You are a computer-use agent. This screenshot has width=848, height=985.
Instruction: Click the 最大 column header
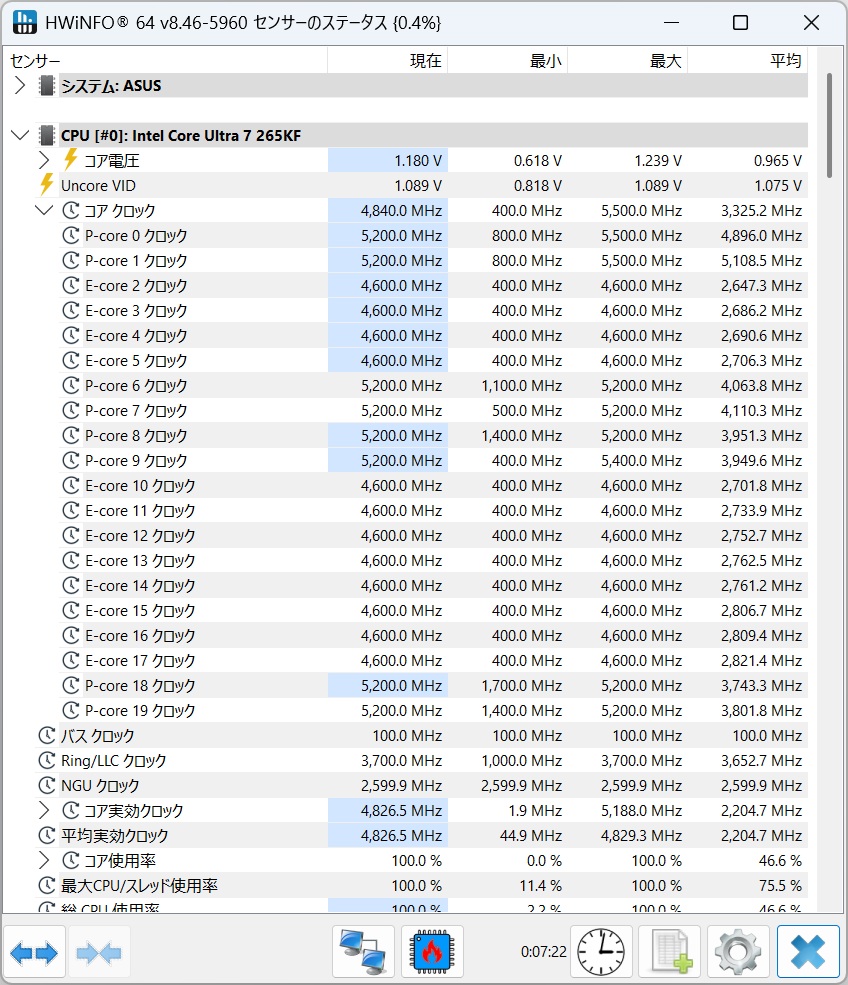click(628, 61)
